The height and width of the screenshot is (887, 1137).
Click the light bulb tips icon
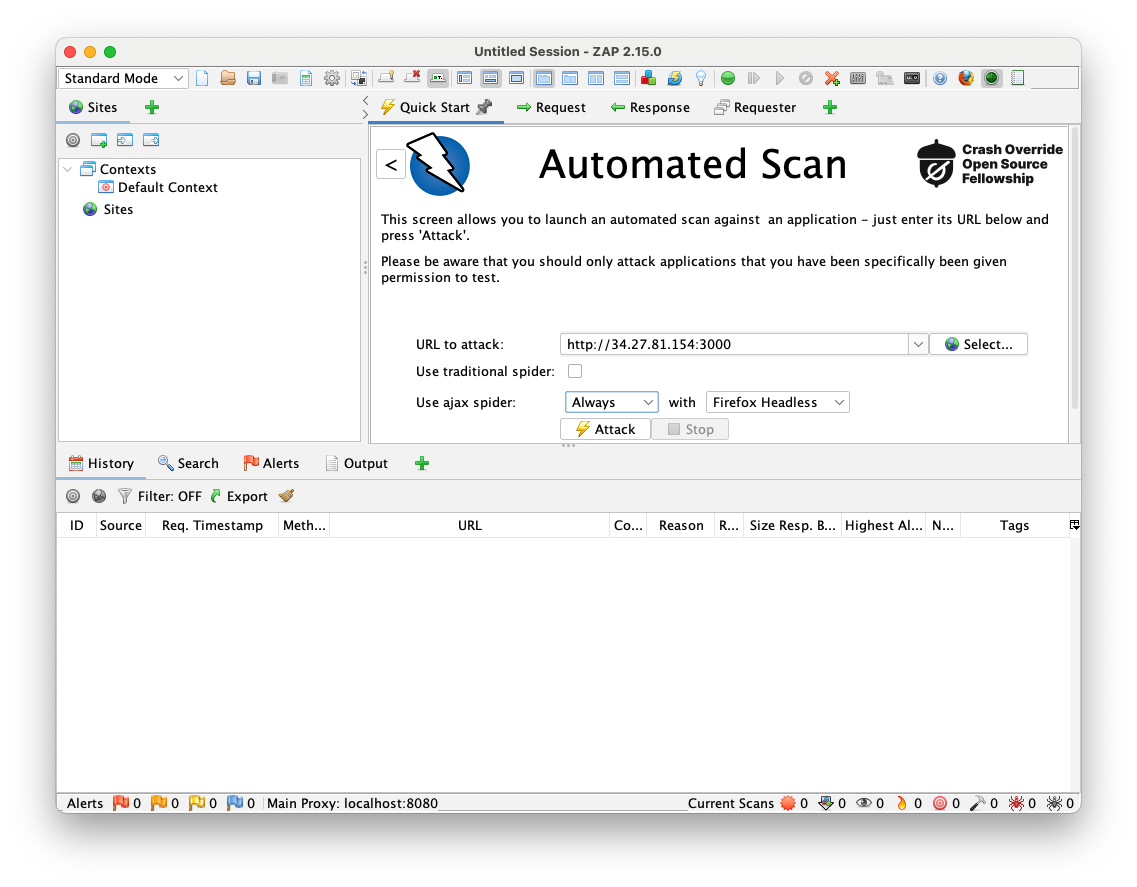[700, 78]
